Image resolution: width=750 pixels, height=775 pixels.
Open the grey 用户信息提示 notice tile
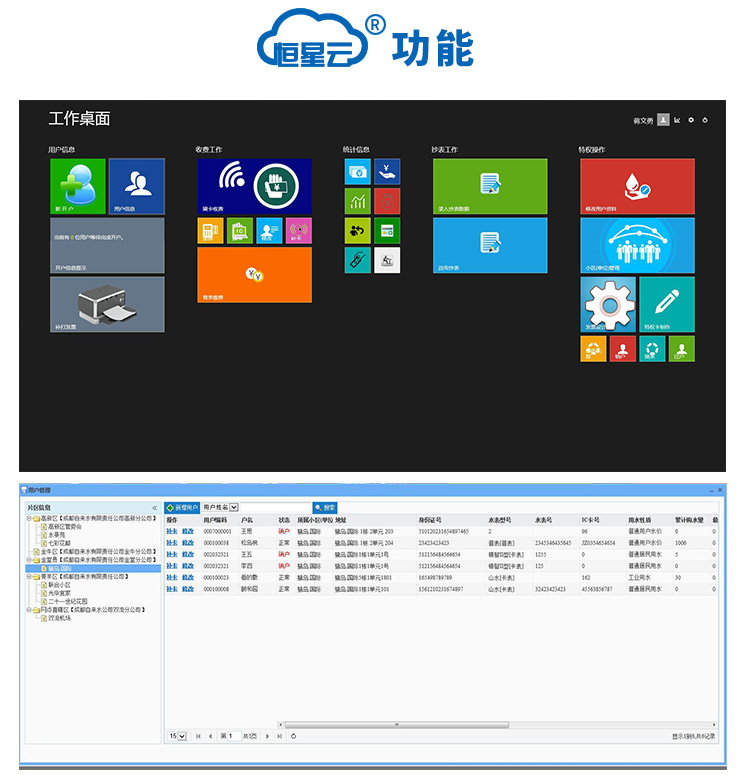pyautogui.click(x=107, y=245)
